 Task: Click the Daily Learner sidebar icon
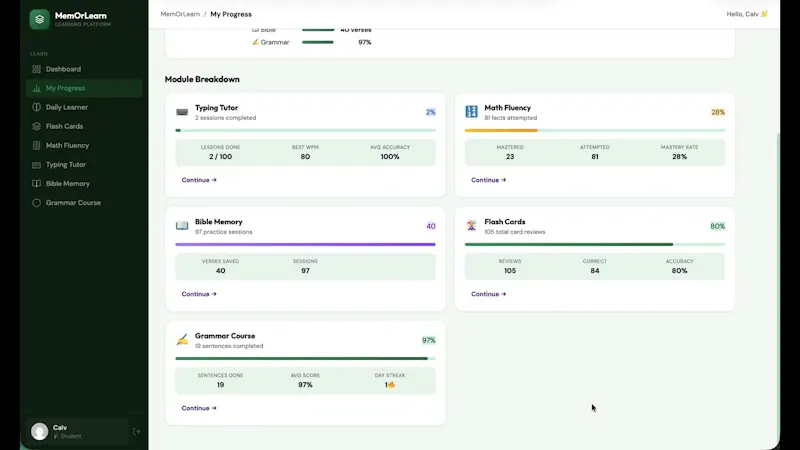(x=36, y=107)
